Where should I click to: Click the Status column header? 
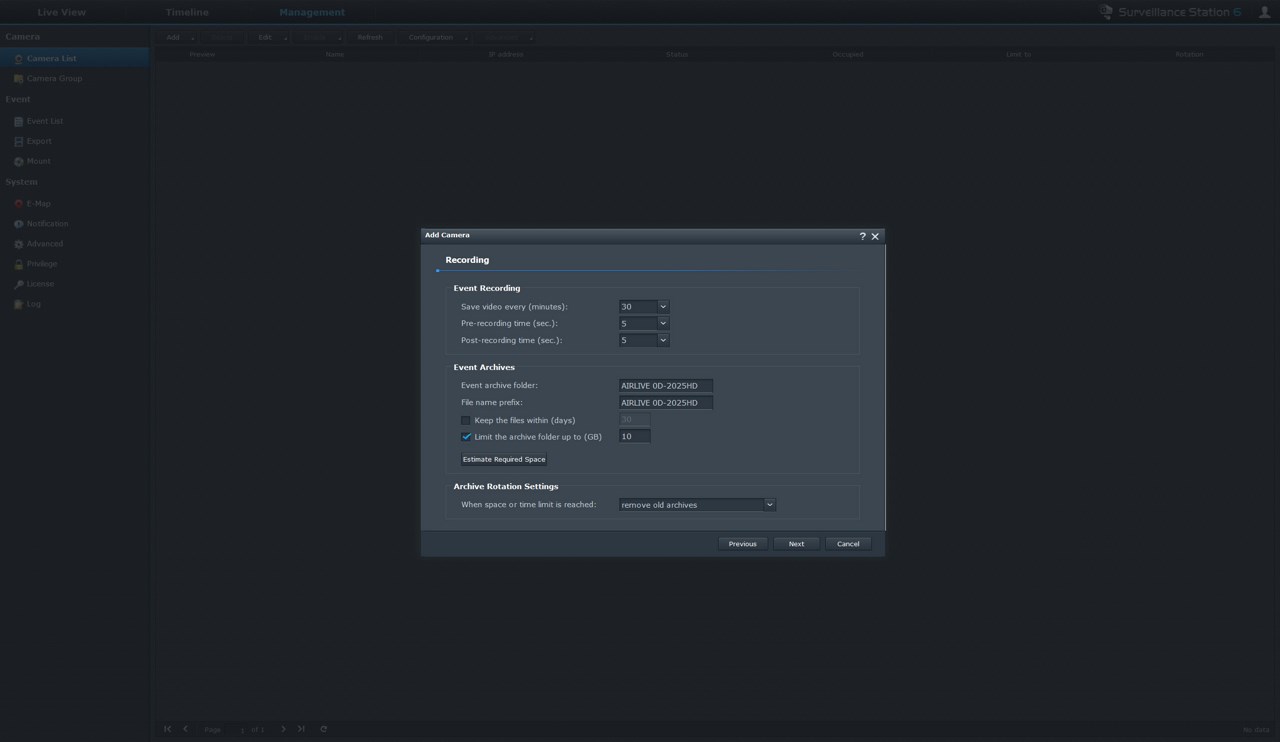click(677, 54)
